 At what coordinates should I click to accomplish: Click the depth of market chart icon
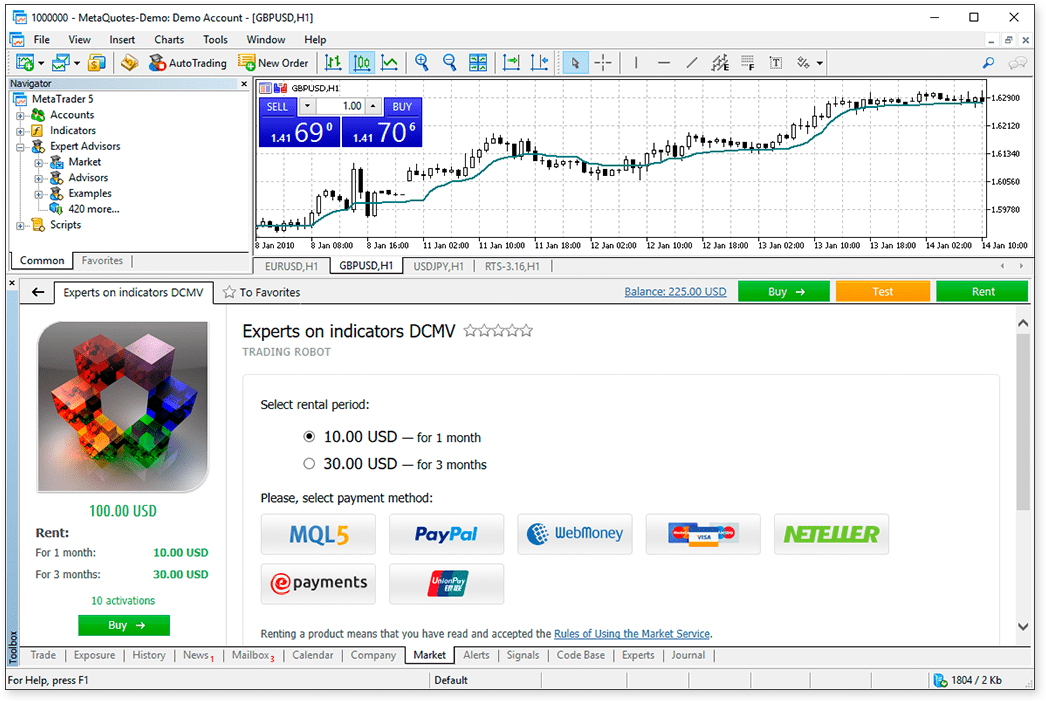[280, 88]
